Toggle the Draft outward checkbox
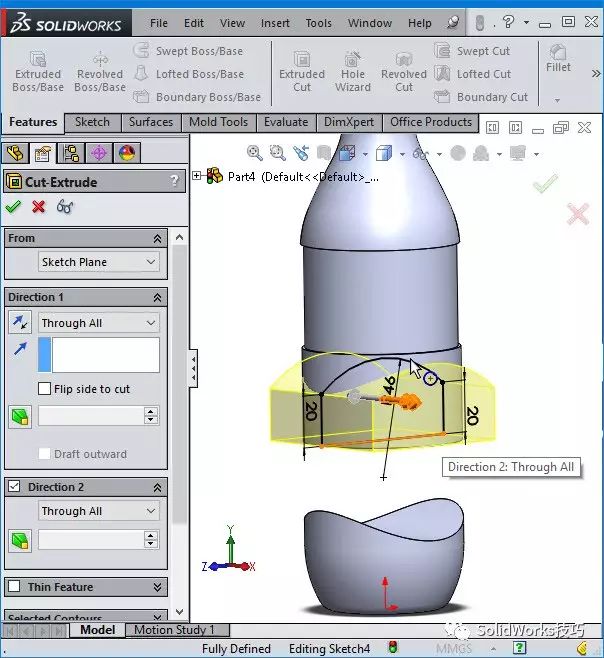Image resolution: width=604 pixels, height=658 pixels. (x=44, y=454)
